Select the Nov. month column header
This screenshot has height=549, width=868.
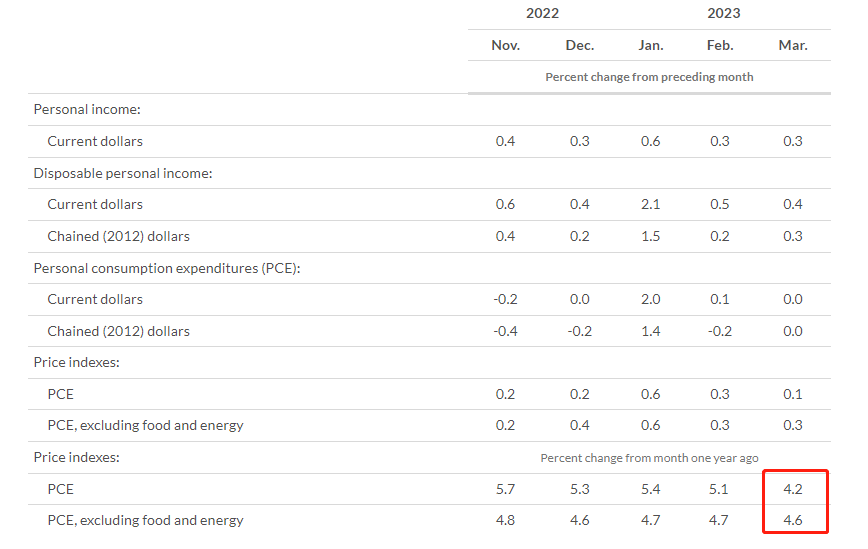(x=505, y=45)
